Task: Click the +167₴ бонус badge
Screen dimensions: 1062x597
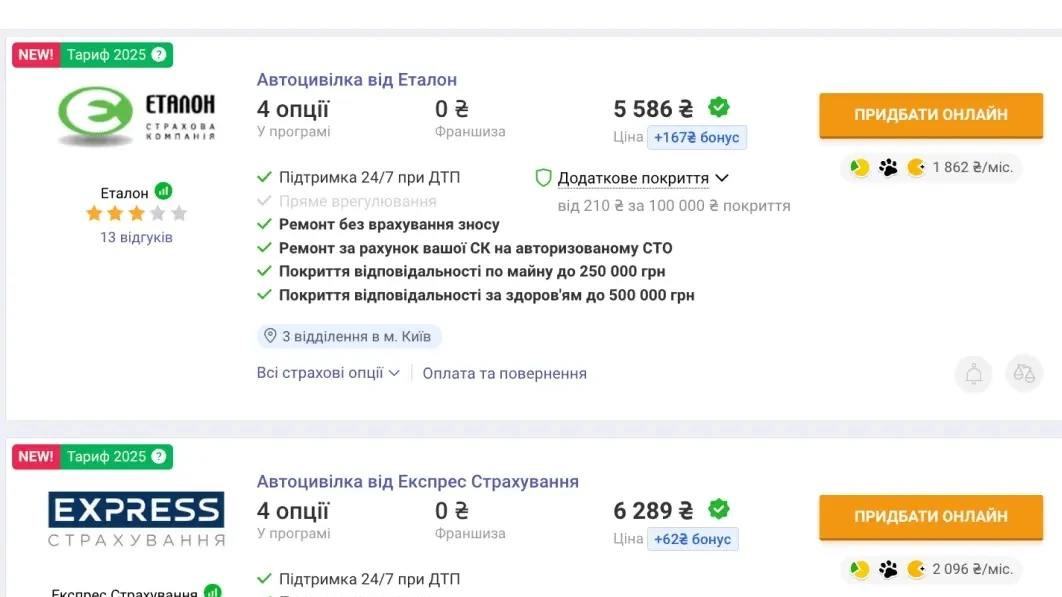Action: tap(697, 138)
